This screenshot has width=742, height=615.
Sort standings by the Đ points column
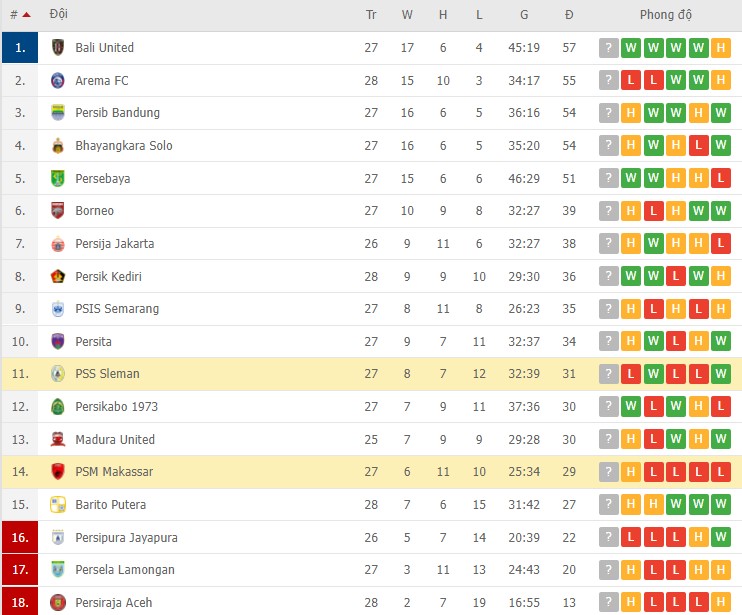569,15
